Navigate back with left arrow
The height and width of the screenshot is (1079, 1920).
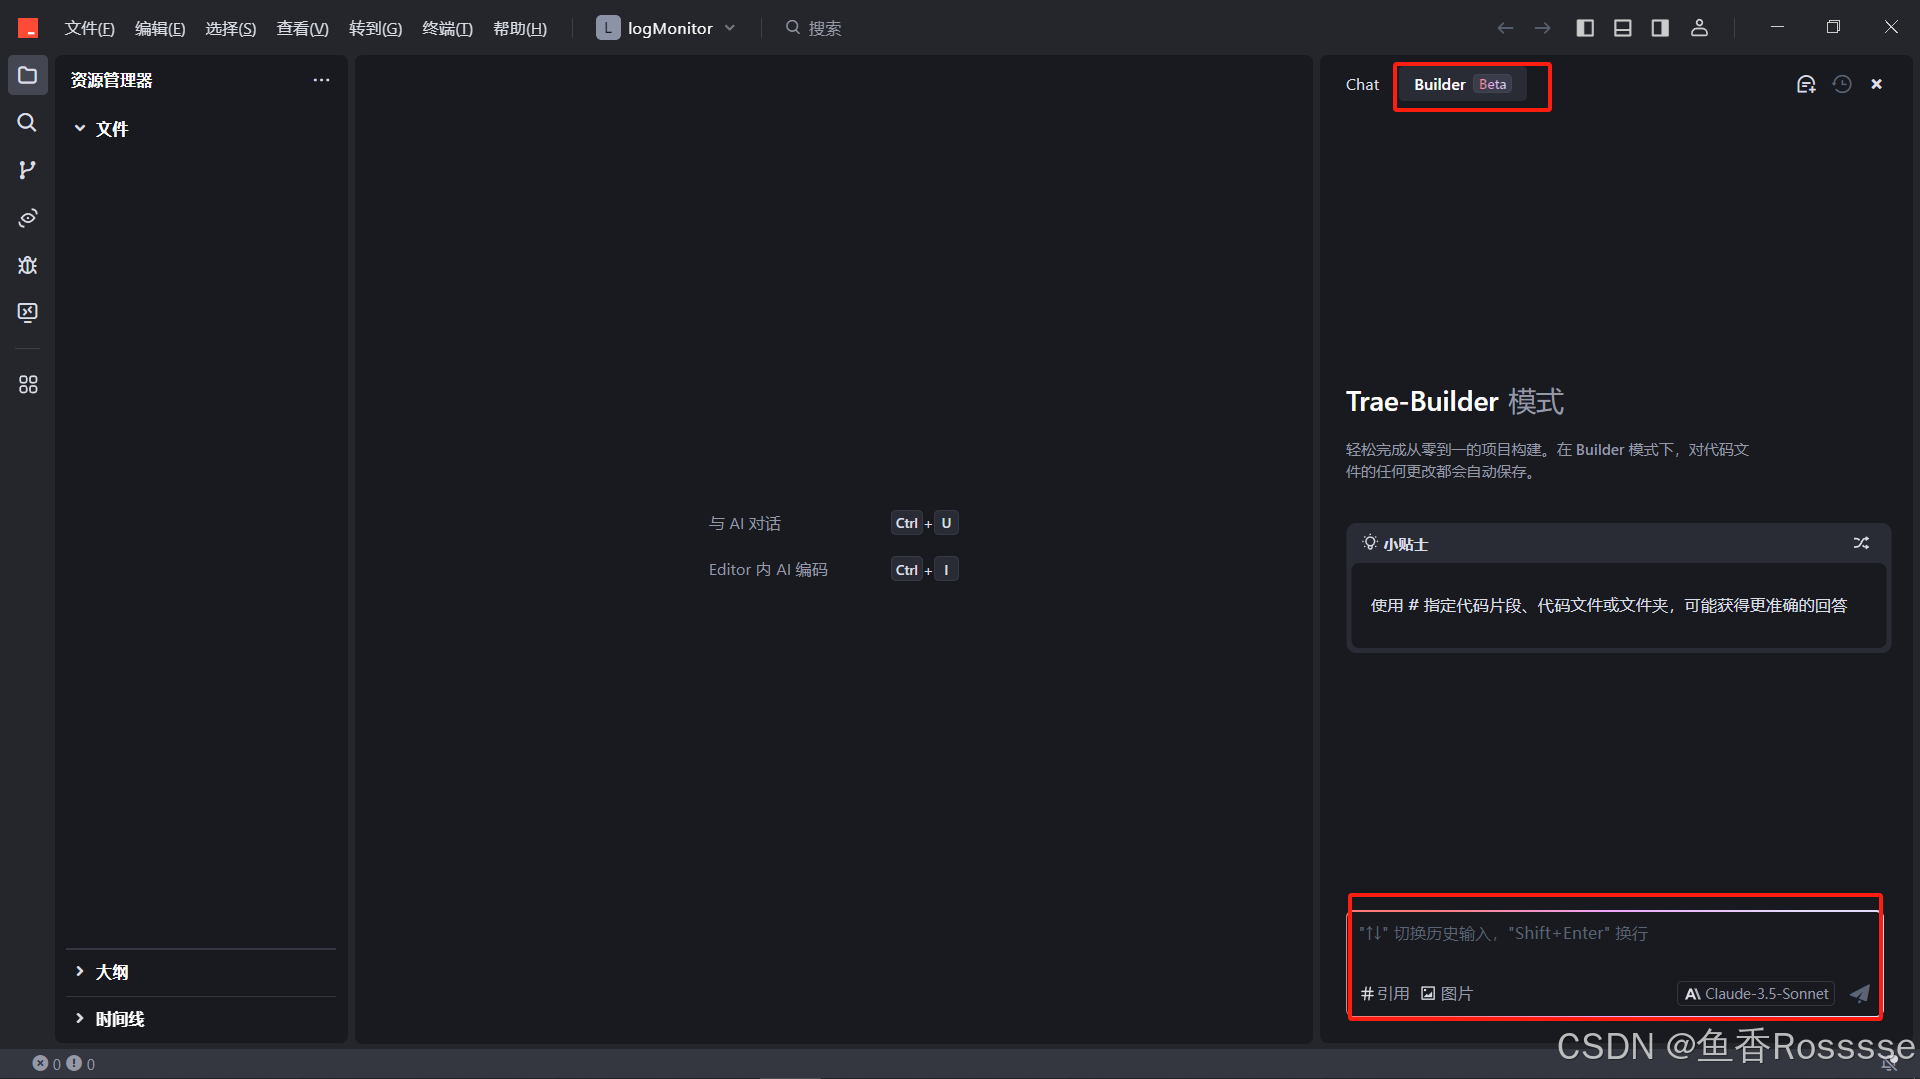pyautogui.click(x=1505, y=28)
